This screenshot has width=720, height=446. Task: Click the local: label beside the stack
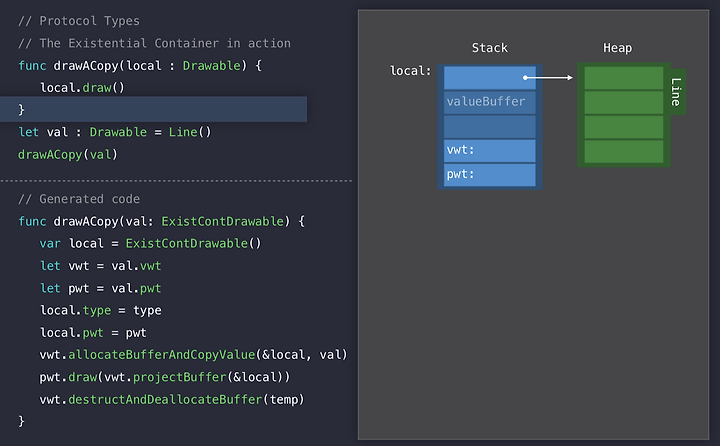point(411,71)
